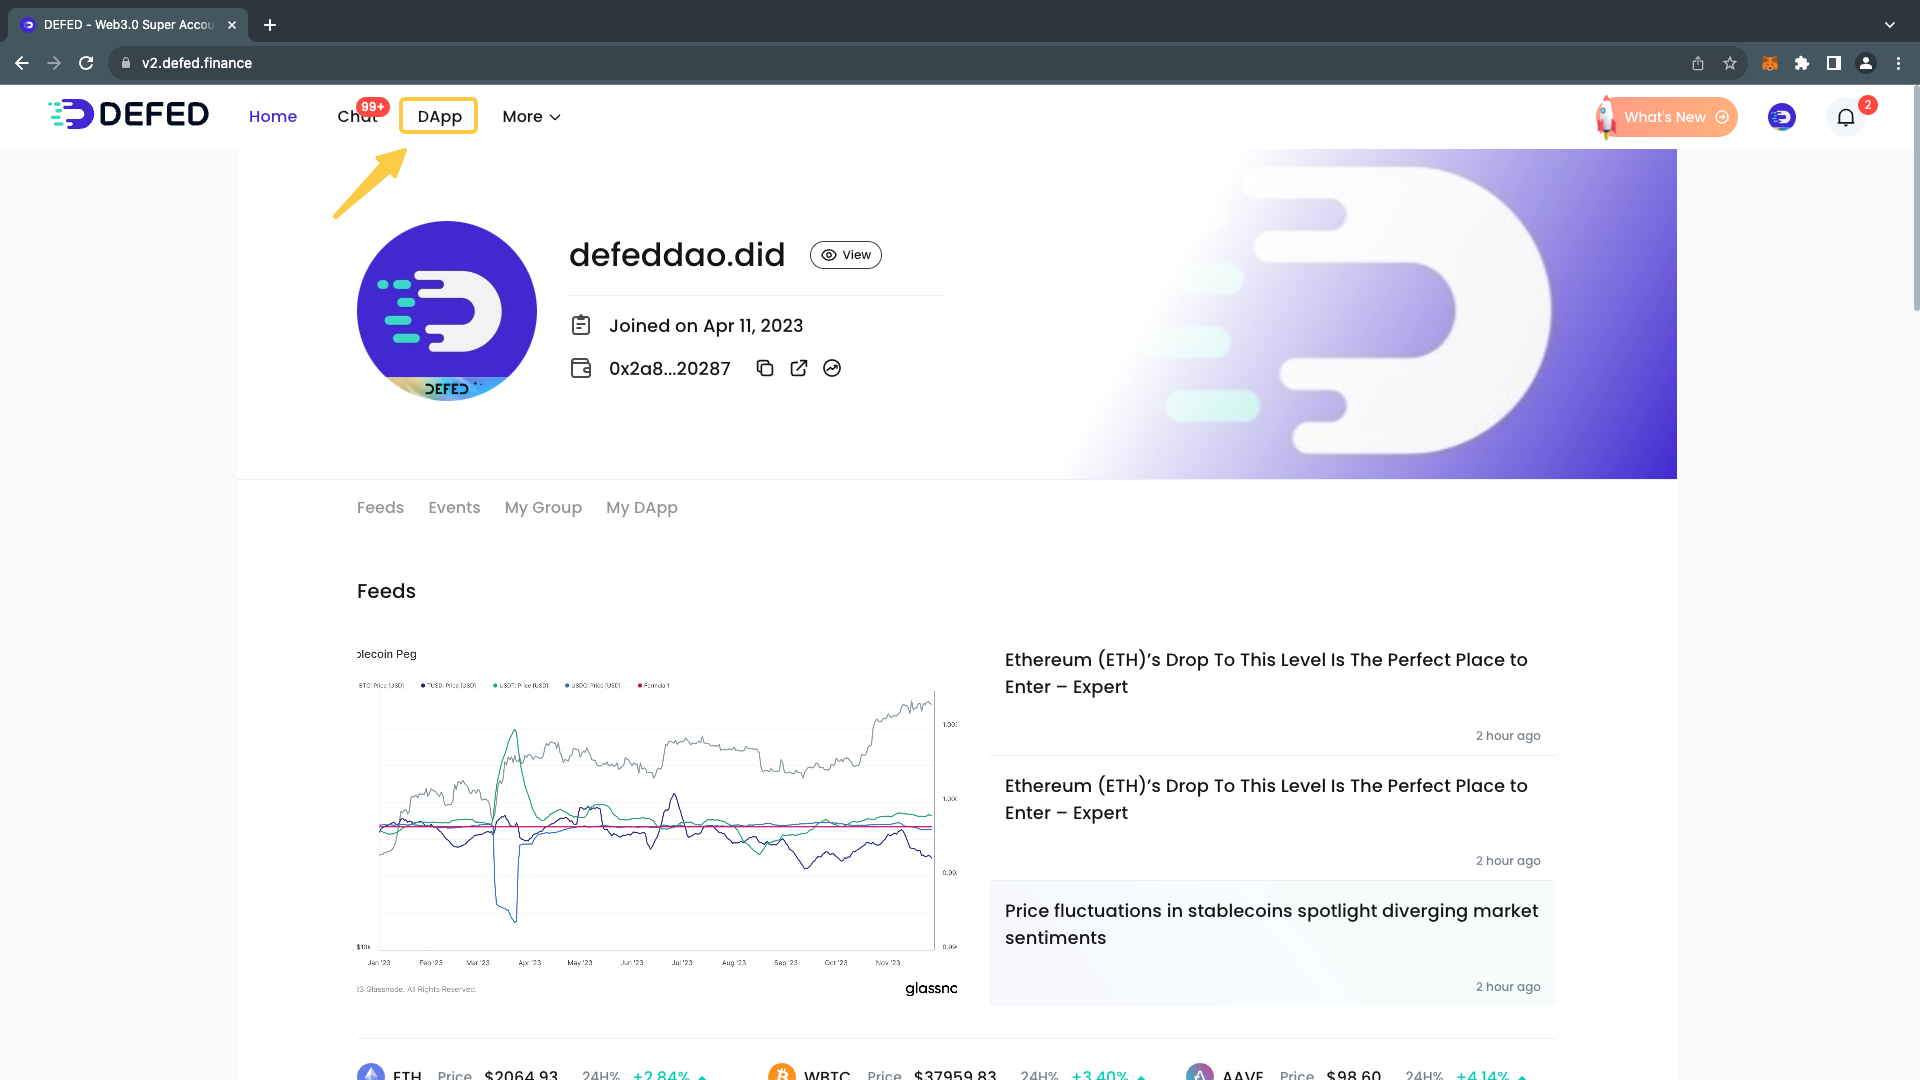
Task: Open Chrome three-dot menu
Action: 1898,63
